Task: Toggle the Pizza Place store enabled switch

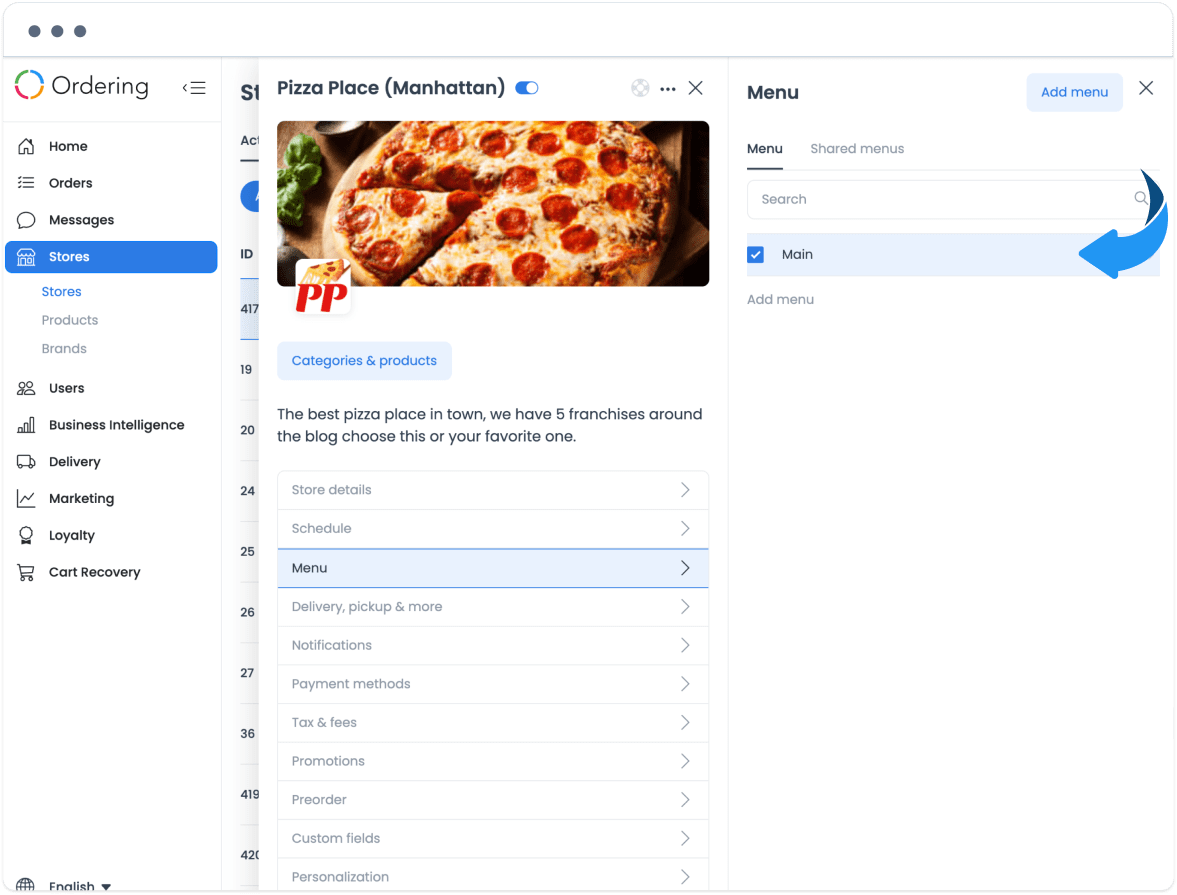Action: tap(527, 89)
